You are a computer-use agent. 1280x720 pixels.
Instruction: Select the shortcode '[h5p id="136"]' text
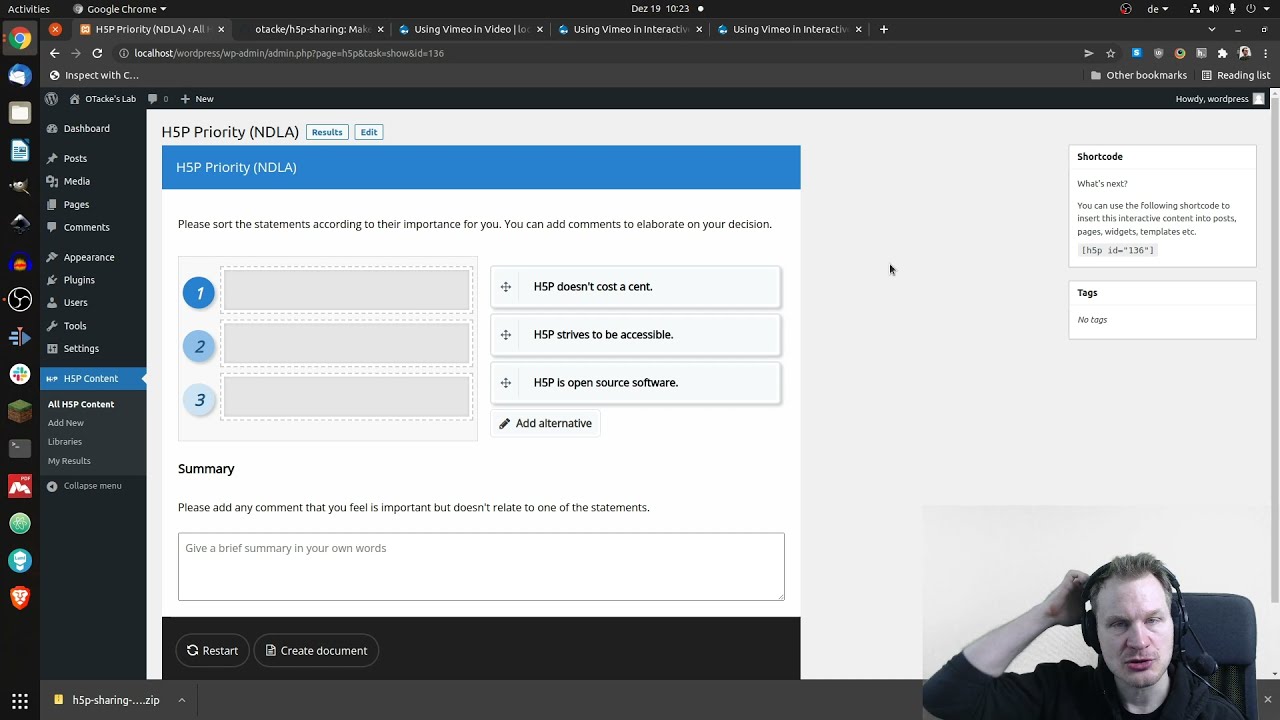(1117, 250)
